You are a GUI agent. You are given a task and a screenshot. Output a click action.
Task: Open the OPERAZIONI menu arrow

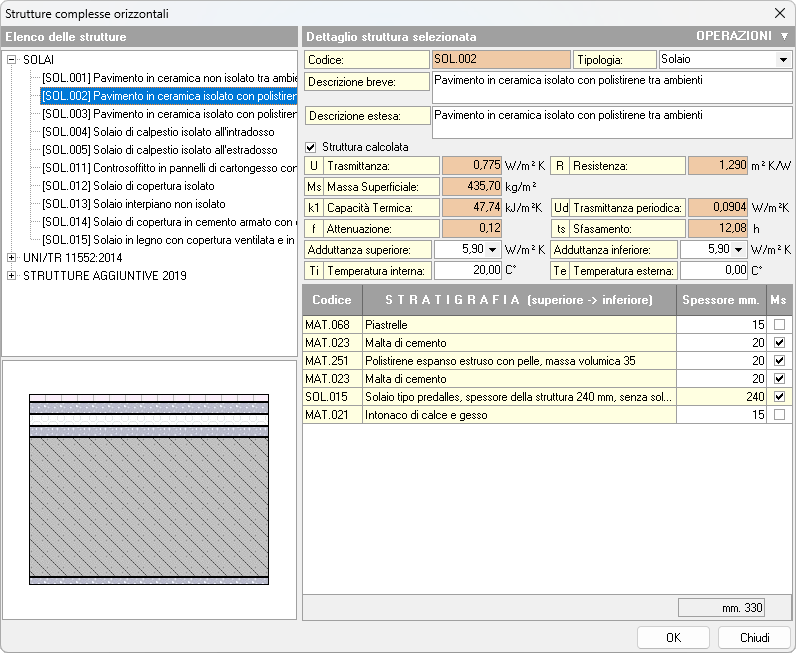point(783,36)
